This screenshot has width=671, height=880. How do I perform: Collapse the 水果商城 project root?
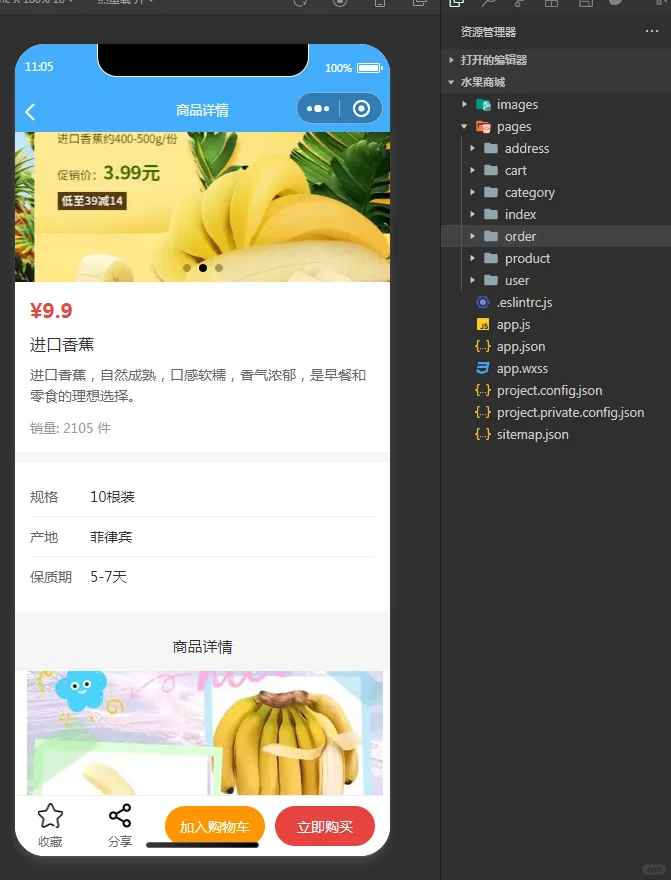pos(452,82)
